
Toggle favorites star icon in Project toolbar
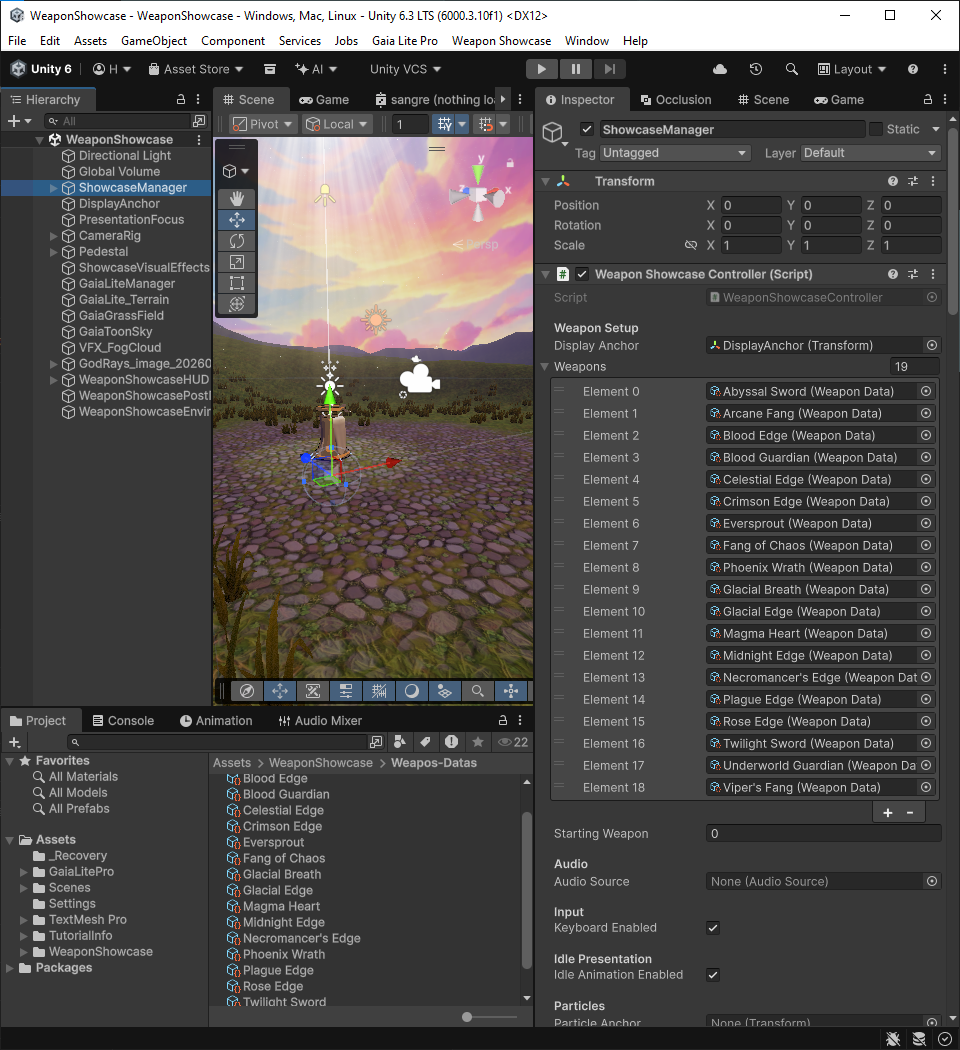[477, 741]
